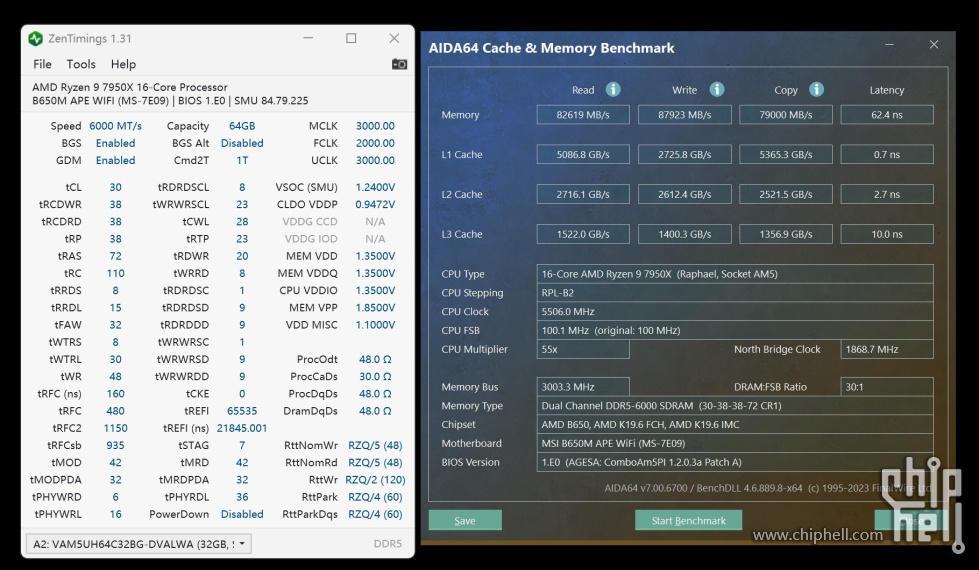Click the MEM VPP voltage 1.8500V

pyautogui.click(x=375, y=308)
